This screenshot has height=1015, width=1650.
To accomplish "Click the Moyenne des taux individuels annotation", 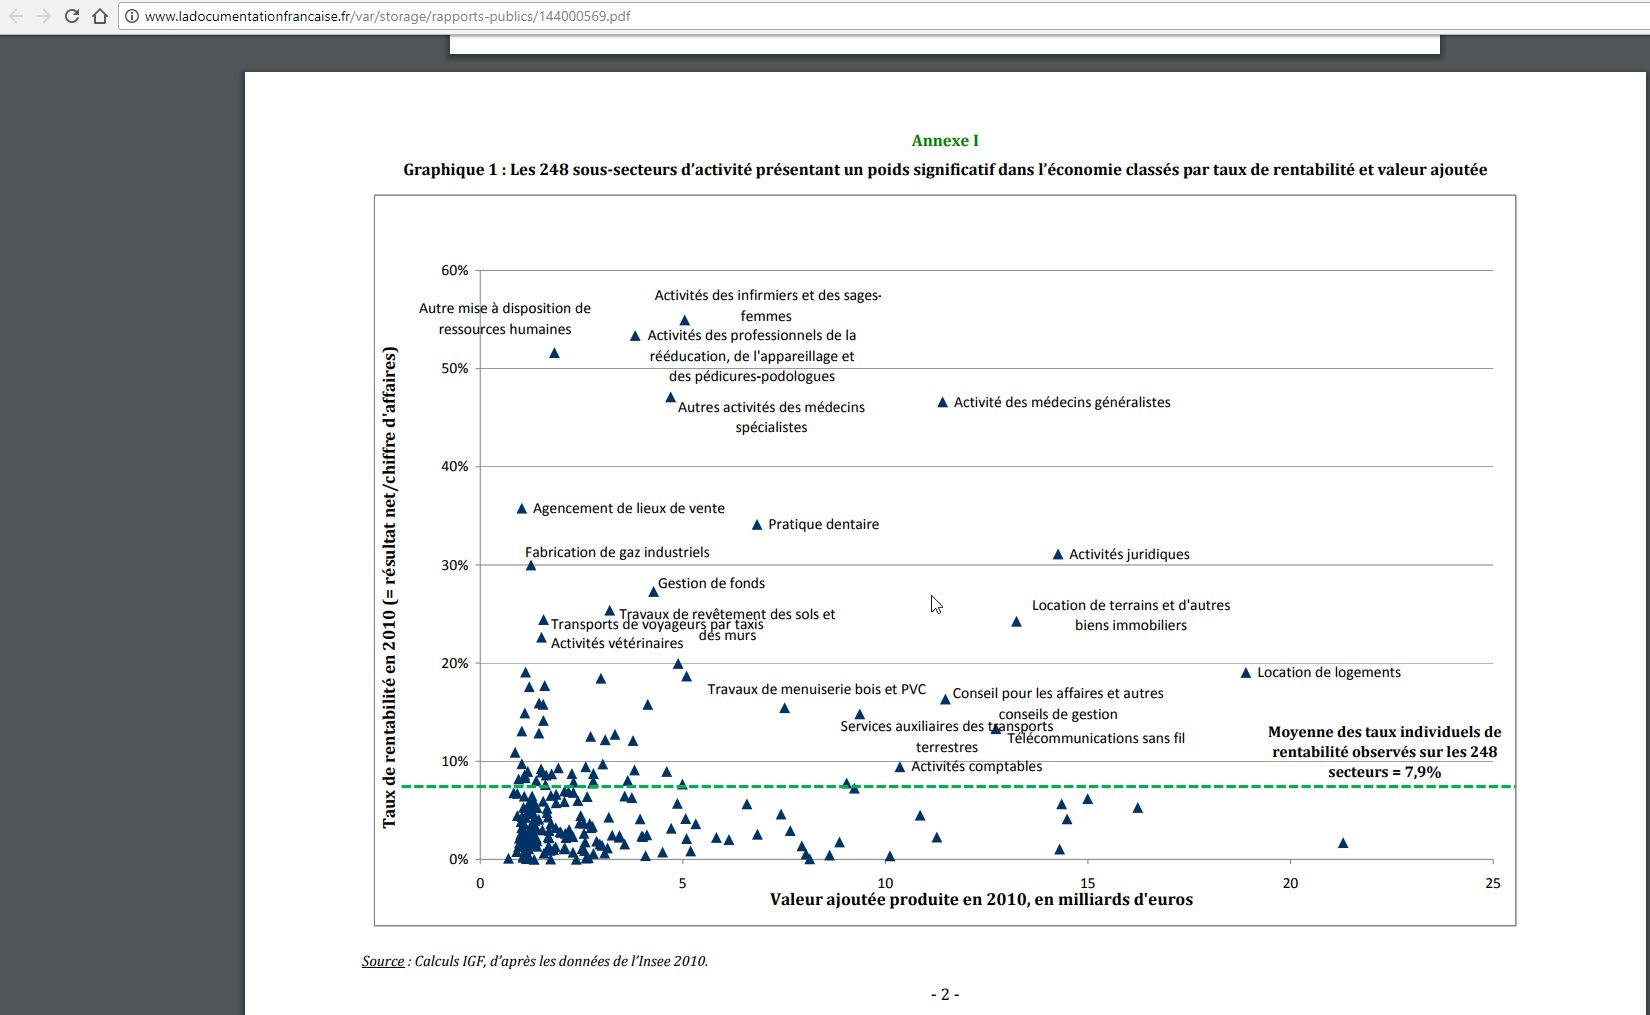I will click(1384, 752).
